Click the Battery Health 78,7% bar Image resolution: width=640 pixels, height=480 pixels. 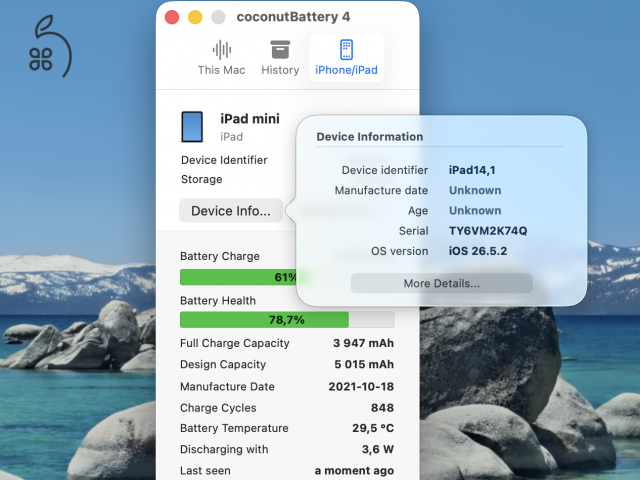pyautogui.click(x=287, y=320)
